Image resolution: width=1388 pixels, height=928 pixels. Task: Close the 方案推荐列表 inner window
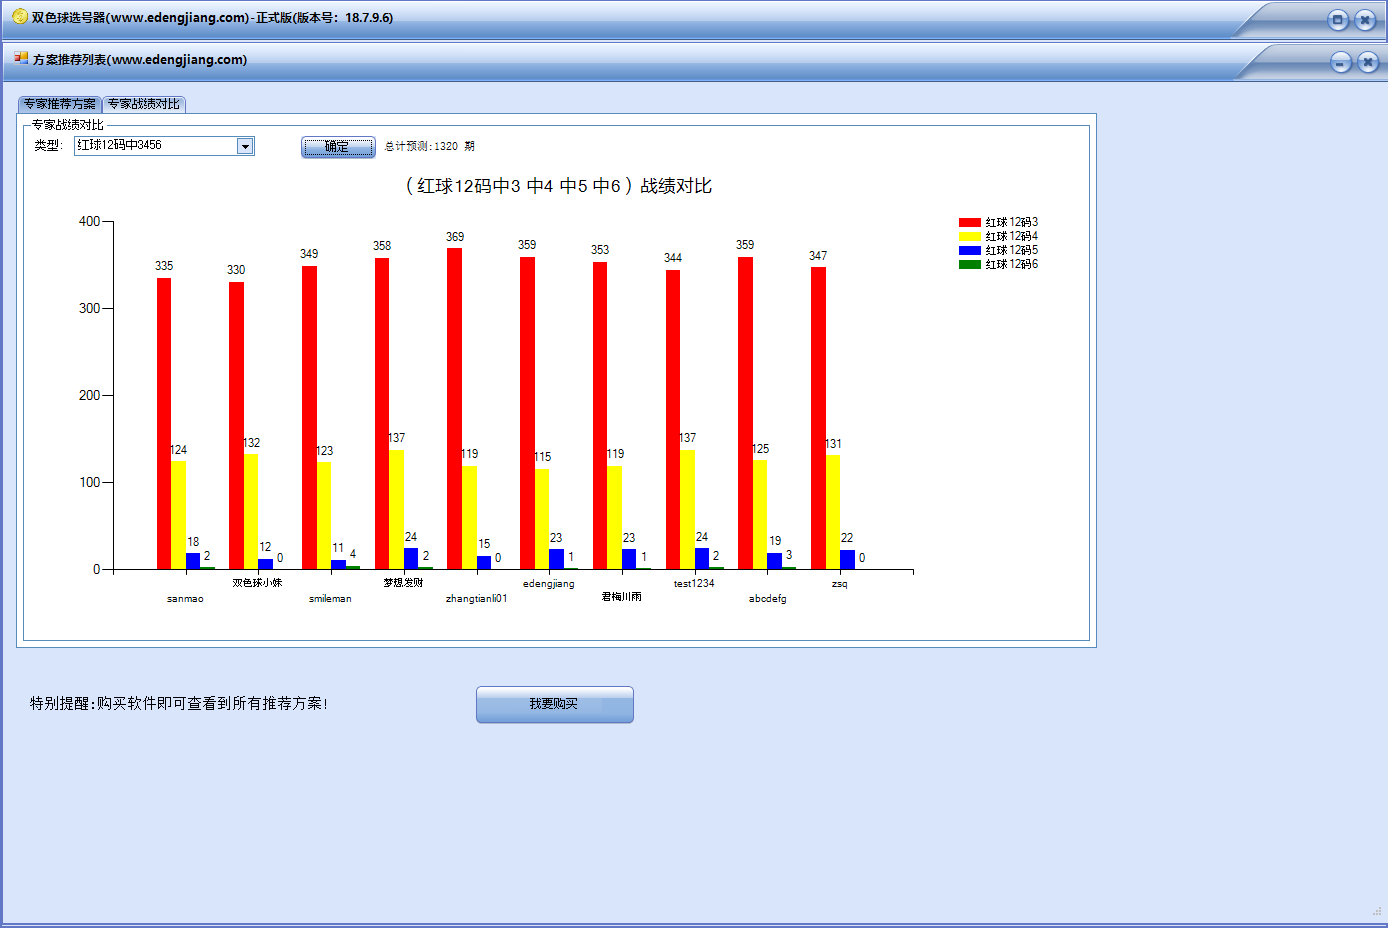tap(1368, 62)
